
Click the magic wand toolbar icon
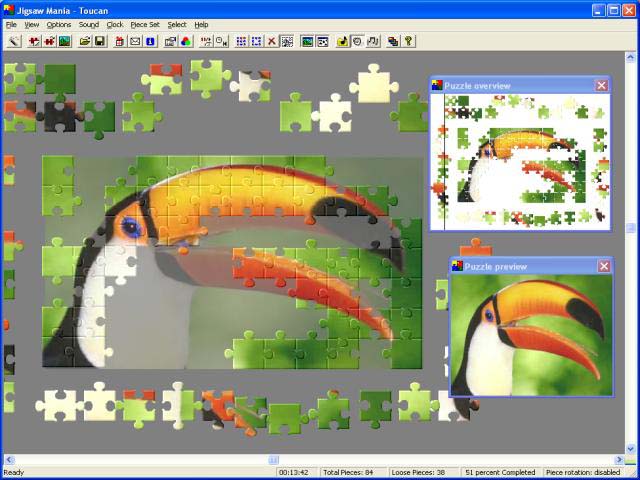coord(14,41)
